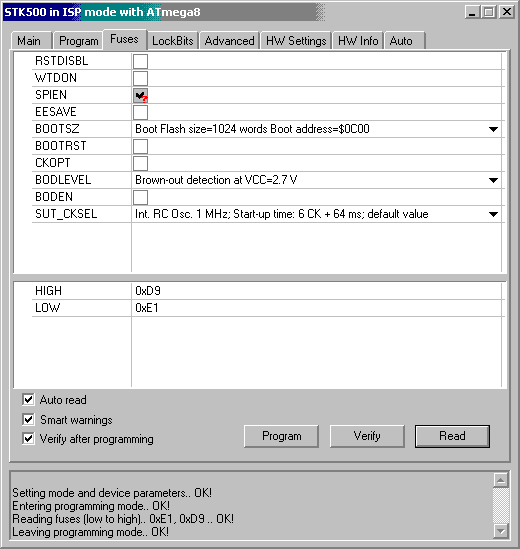Select the BOOTSZ fuse label
520x549 pixels.
(x=57, y=129)
